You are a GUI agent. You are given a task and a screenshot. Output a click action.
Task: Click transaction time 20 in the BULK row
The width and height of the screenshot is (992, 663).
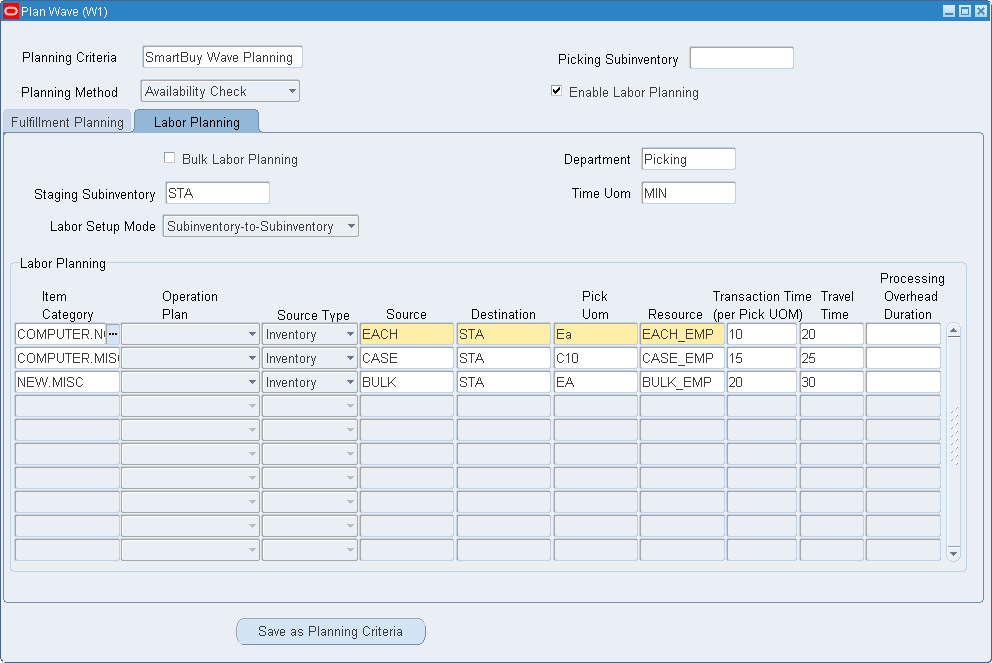762,382
